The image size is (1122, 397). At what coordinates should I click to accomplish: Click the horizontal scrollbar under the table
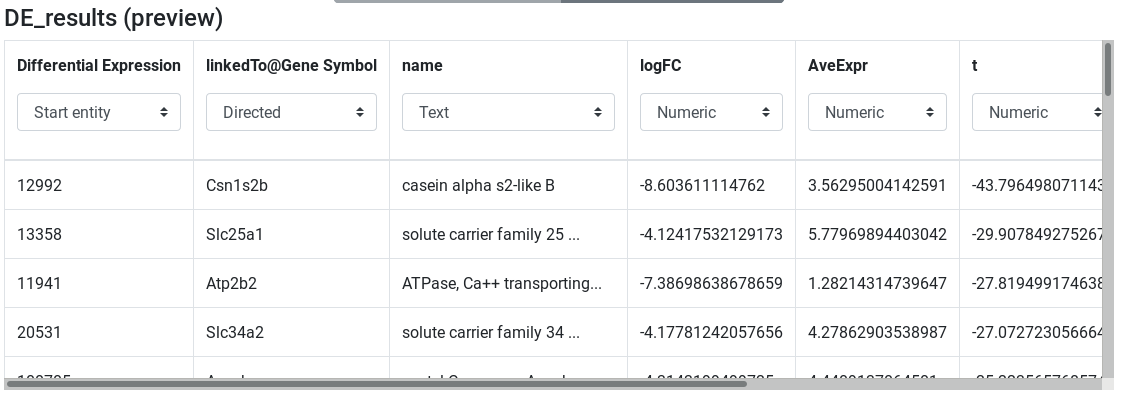(x=376, y=384)
